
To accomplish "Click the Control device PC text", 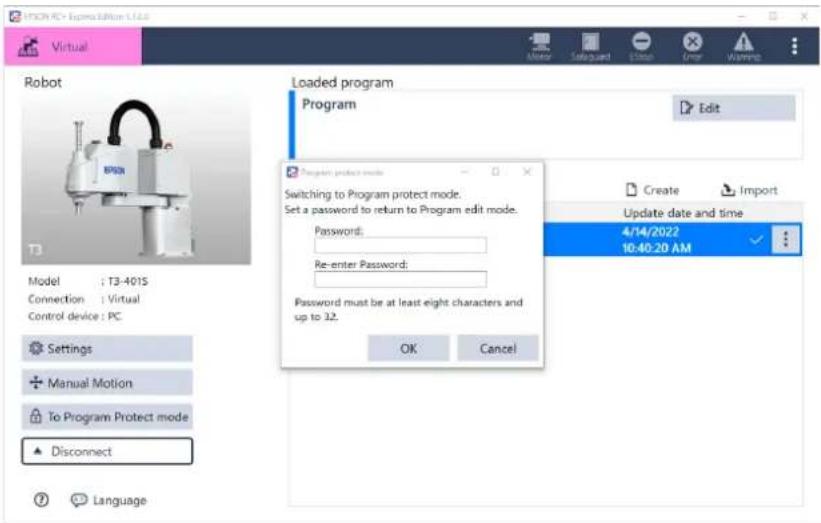I will (75, 316).
